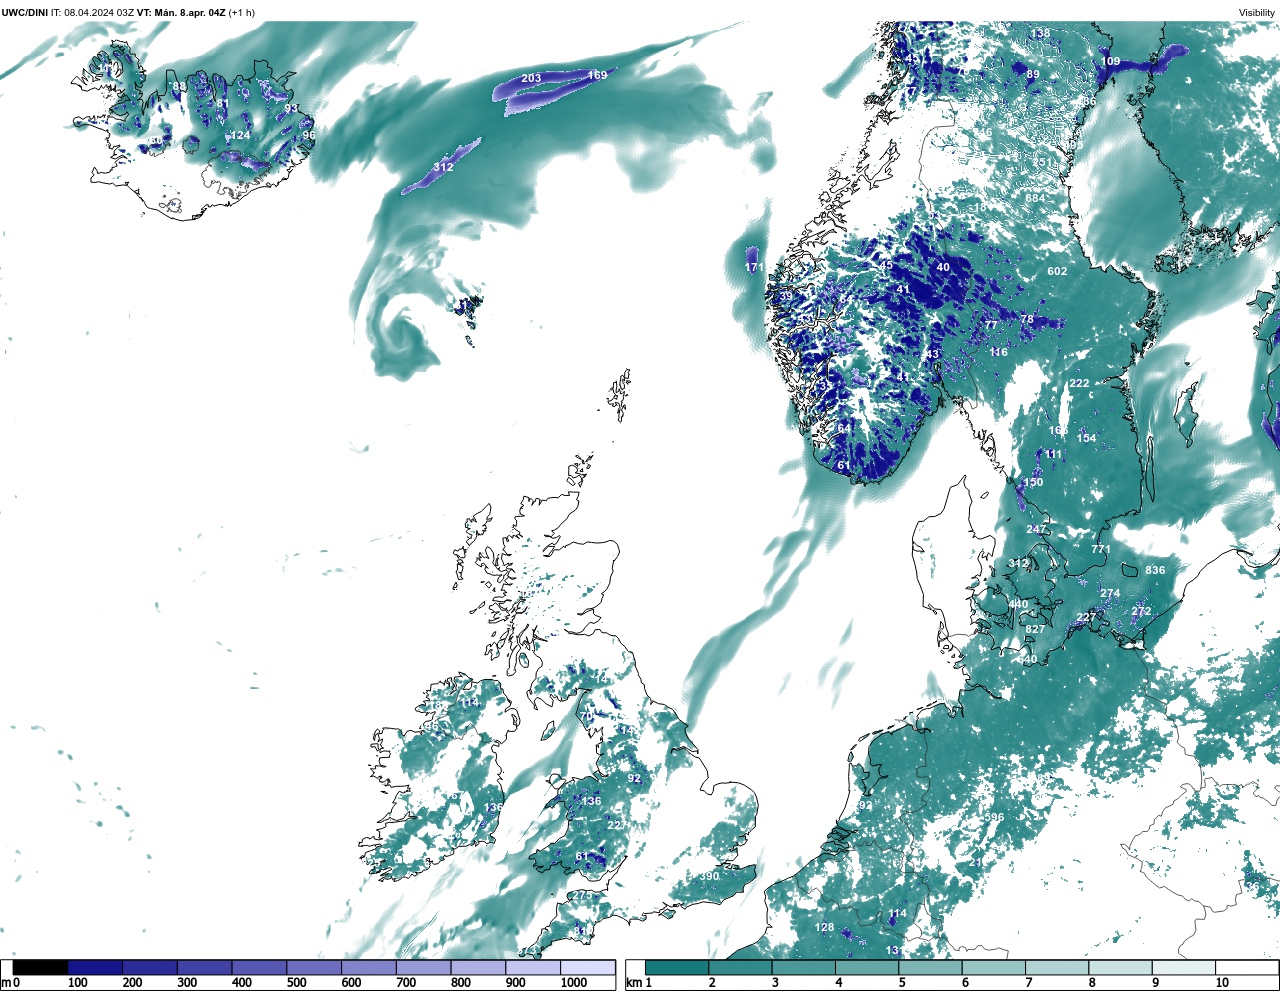Image resolution: width=1280 pixels, height=991 pixels.
Task: Click the '836' value near Bornholm
Action: point(1155,570)
